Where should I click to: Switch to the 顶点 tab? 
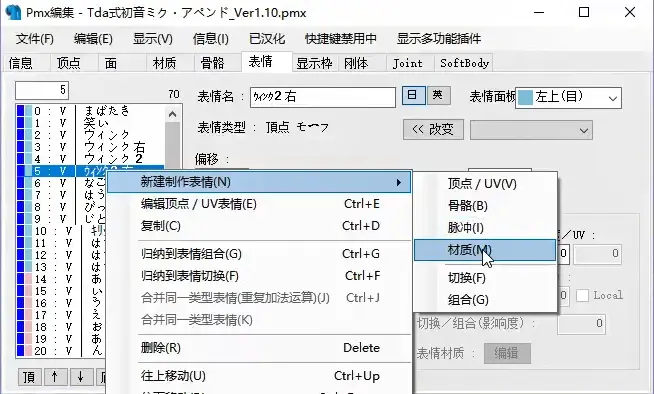[74, 63]
